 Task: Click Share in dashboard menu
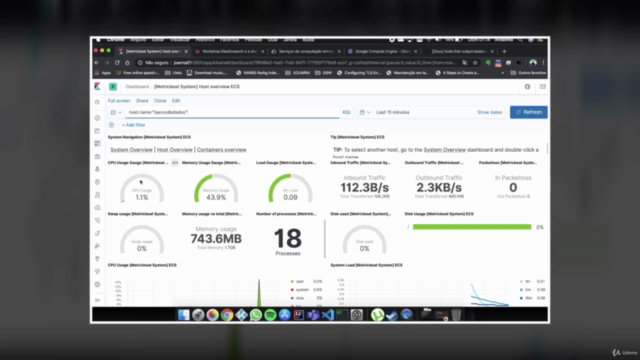(x=142, y=101)
